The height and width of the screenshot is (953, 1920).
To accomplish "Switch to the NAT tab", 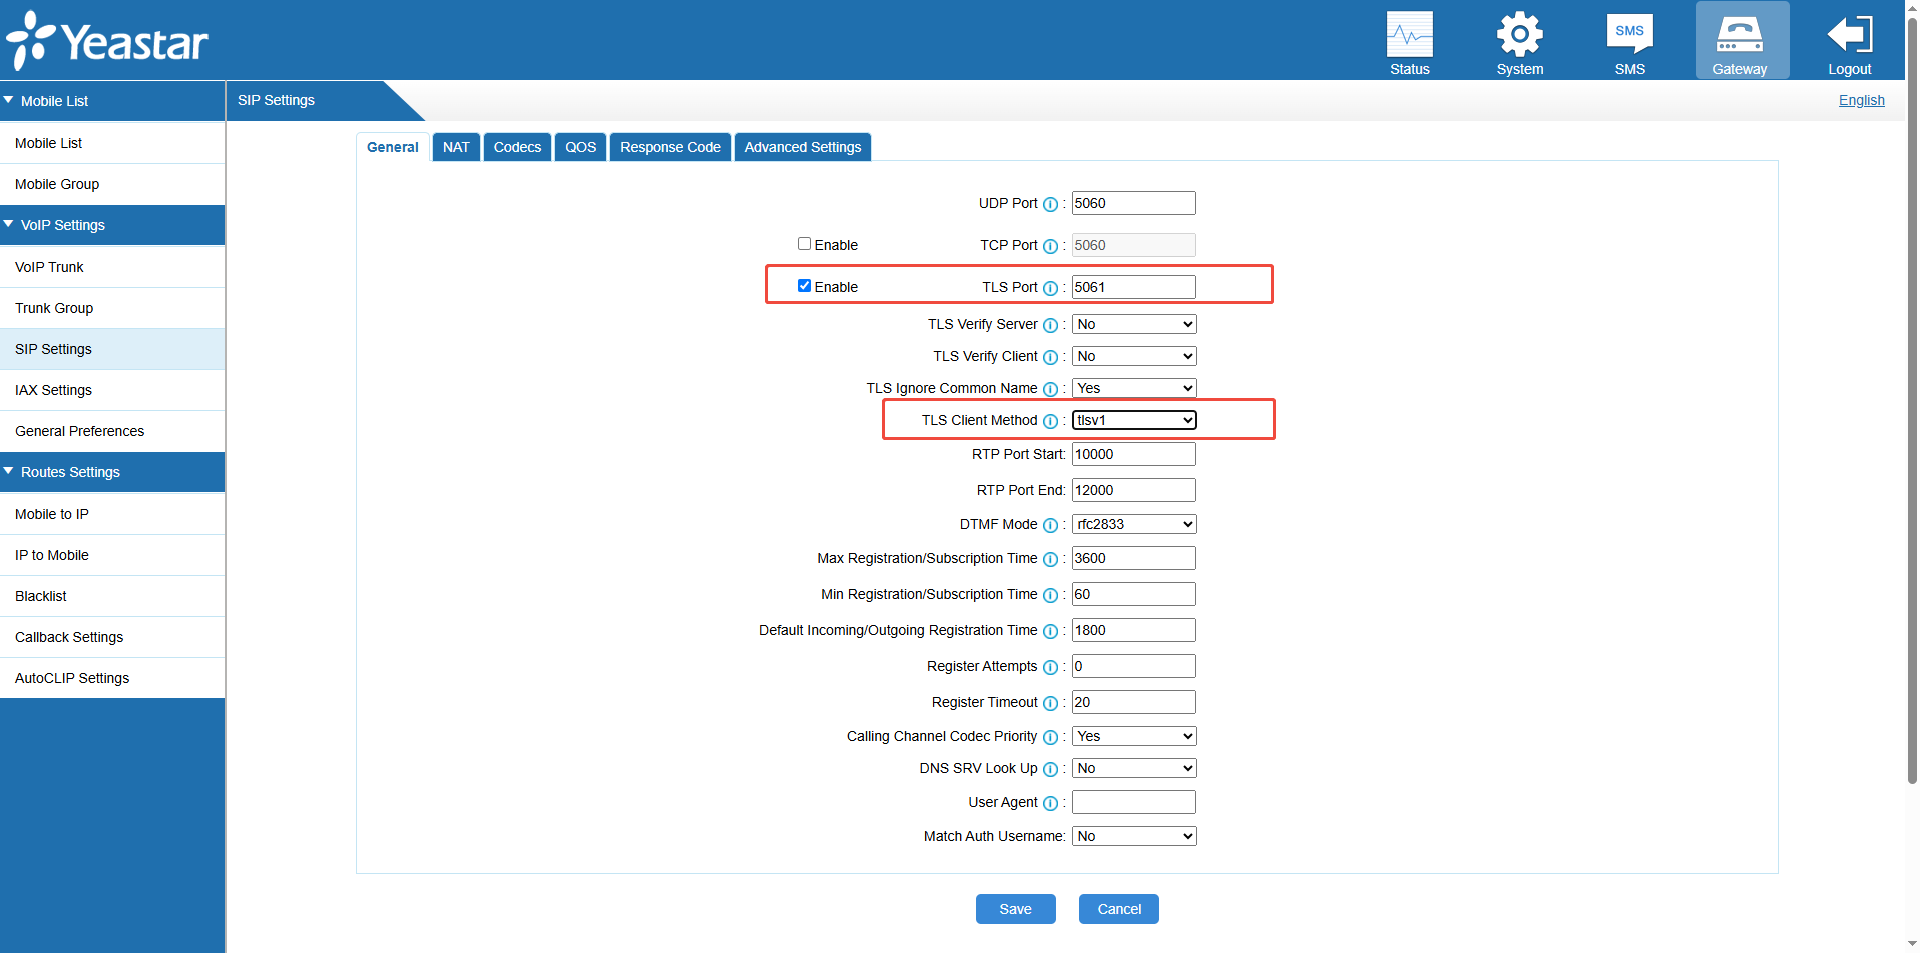I will pos(456,147).
